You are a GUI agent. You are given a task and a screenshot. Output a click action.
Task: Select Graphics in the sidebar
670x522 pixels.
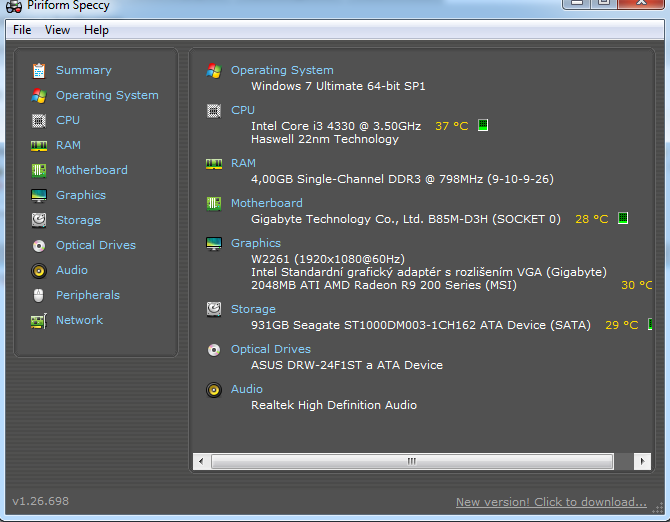pos(81,195)
